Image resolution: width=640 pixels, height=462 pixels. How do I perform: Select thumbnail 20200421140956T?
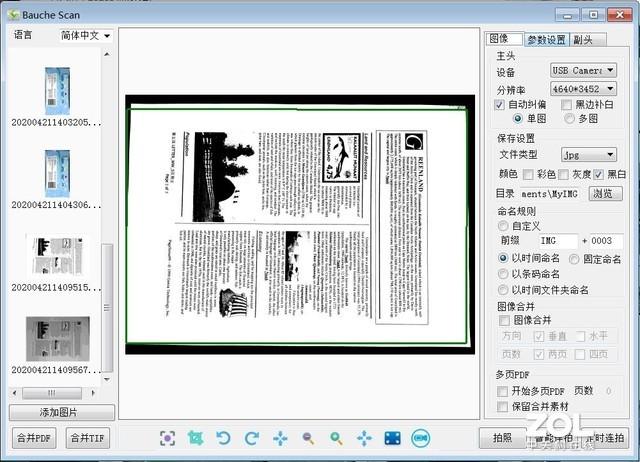click(58, 339)
